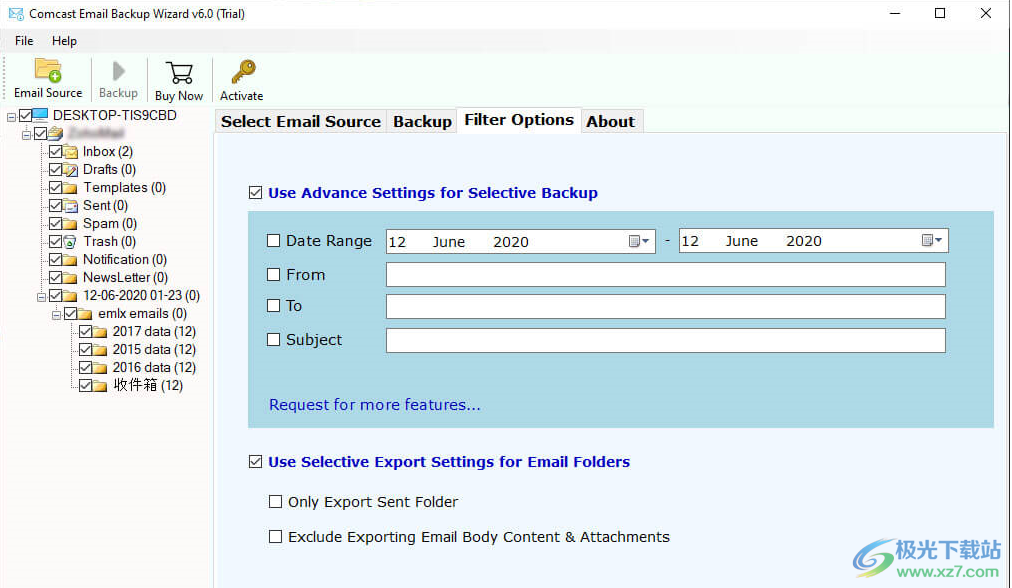Enable the From filter checkbox
The width and height of the screenshot is (1012, 588).
pyautogui.click(x=274, y=274)
